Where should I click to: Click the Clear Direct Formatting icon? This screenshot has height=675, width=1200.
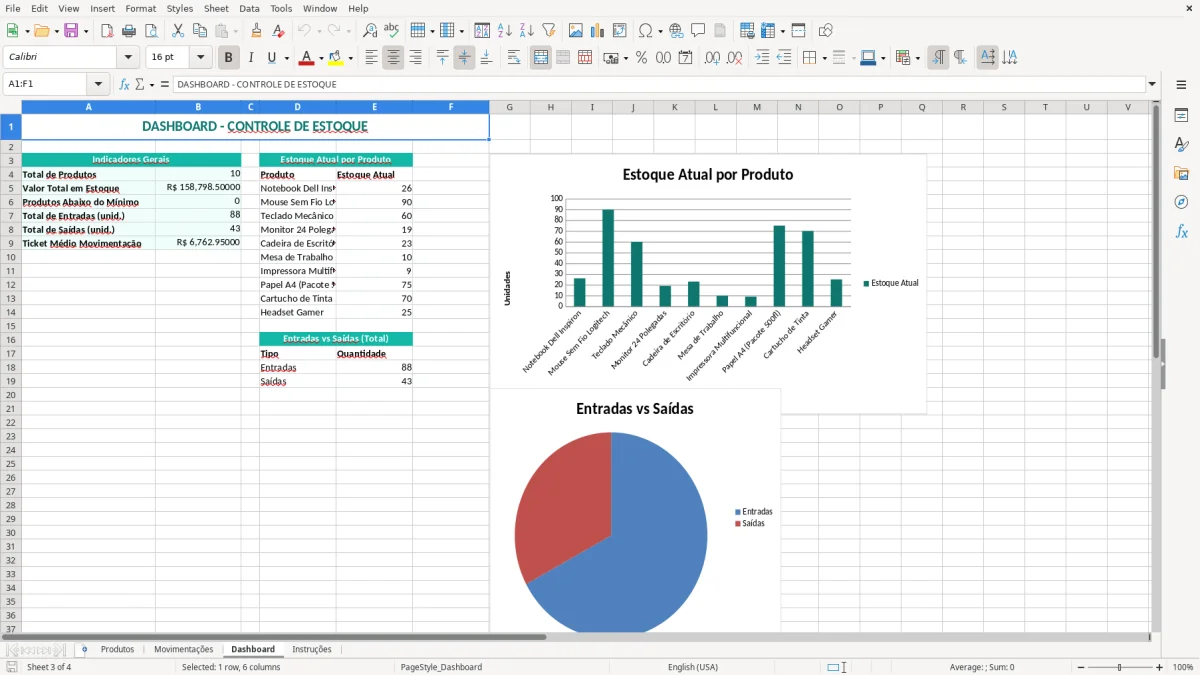pyautogui.click(x=278, y=30)
